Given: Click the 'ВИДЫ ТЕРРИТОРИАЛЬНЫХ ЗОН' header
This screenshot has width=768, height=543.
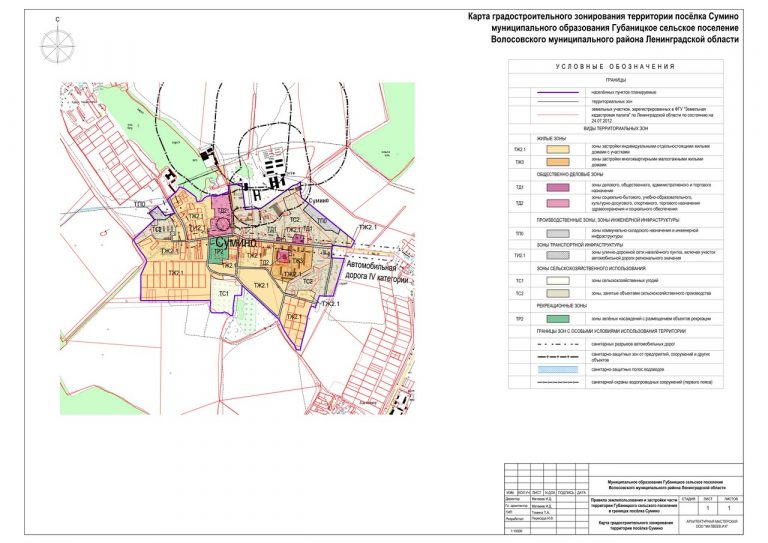Looking at the screenshot, I should (616, 128).
